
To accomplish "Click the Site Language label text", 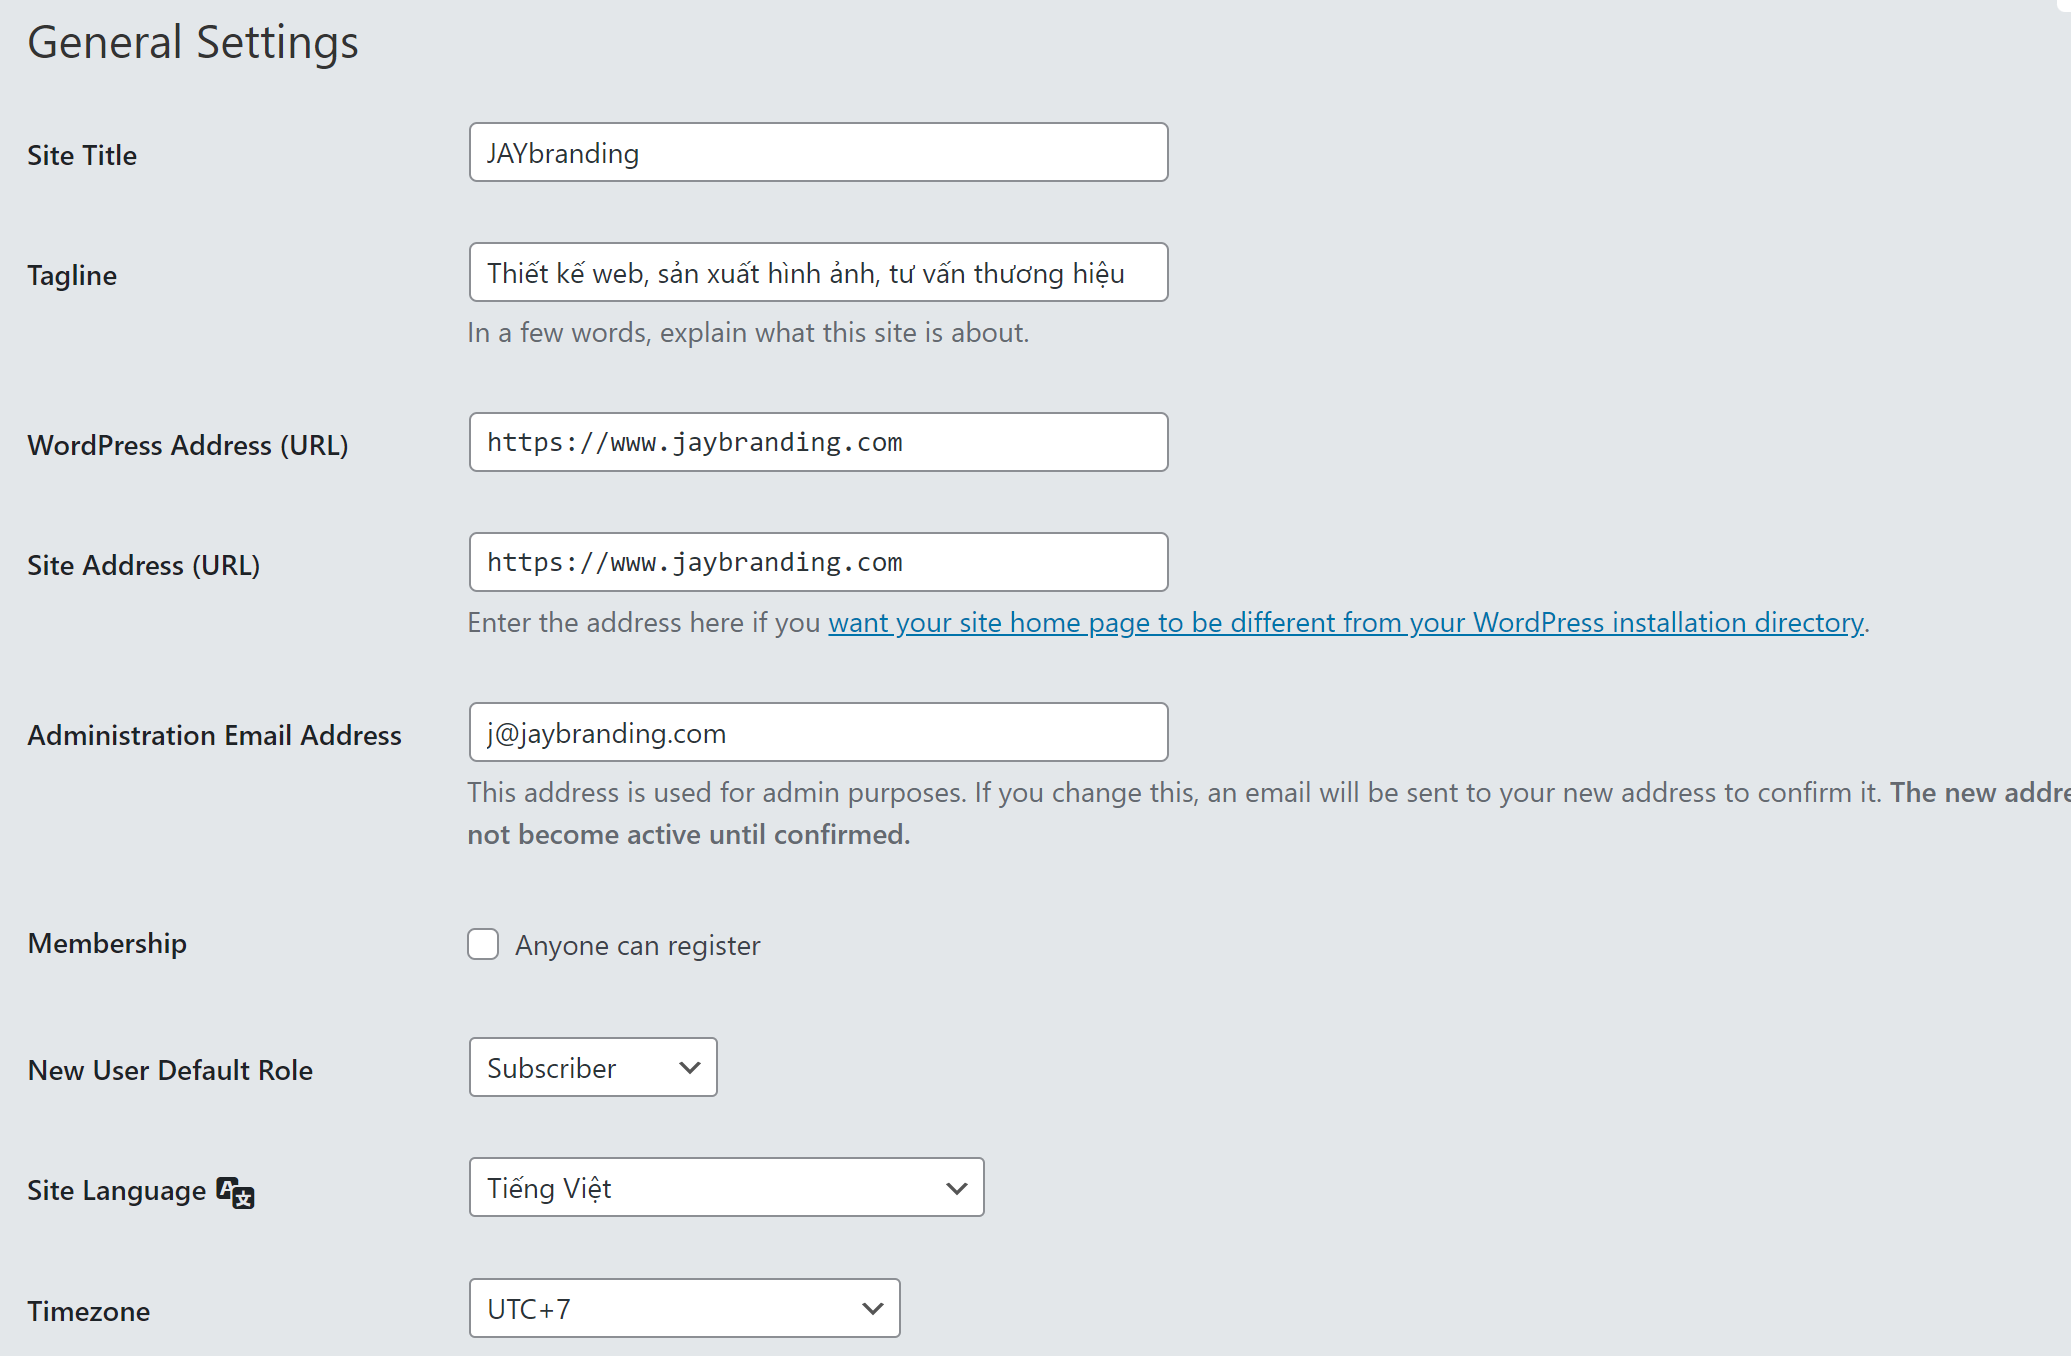I will [116, 1191].
